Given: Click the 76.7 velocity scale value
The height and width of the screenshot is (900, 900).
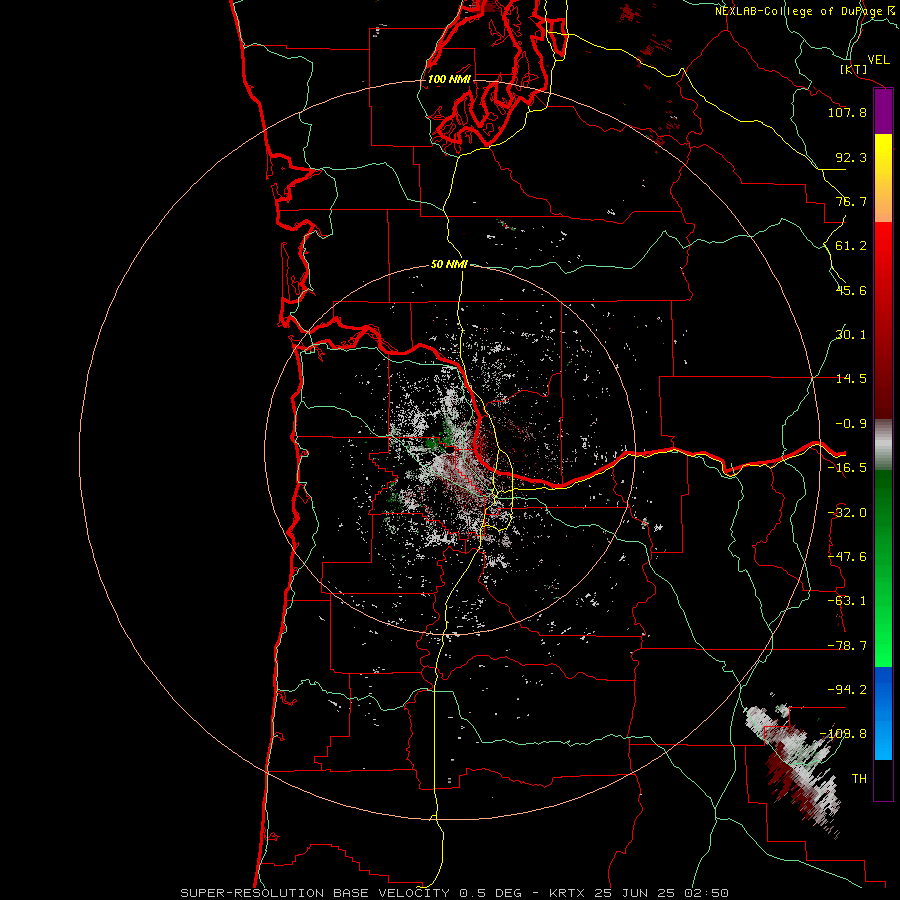Looking at the screenshot, I should point(851,201).
